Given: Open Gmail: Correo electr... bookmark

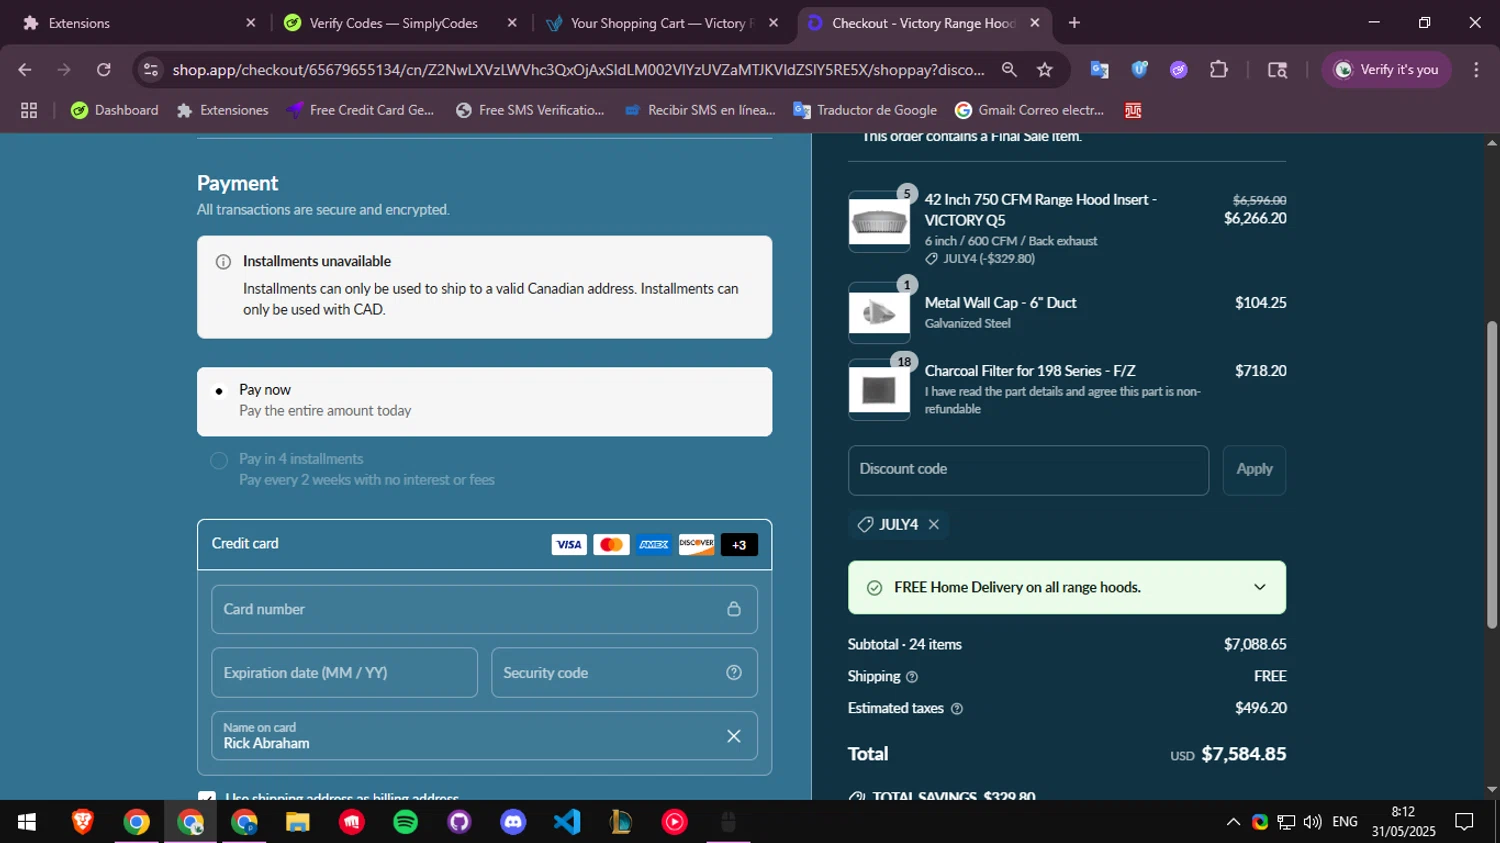Looking at the screenshot, I should (x=1030, y=110).
